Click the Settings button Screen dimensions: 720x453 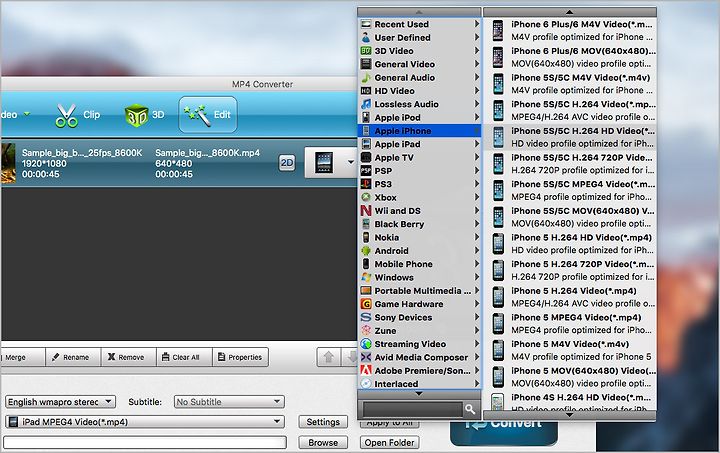point(323,422)
